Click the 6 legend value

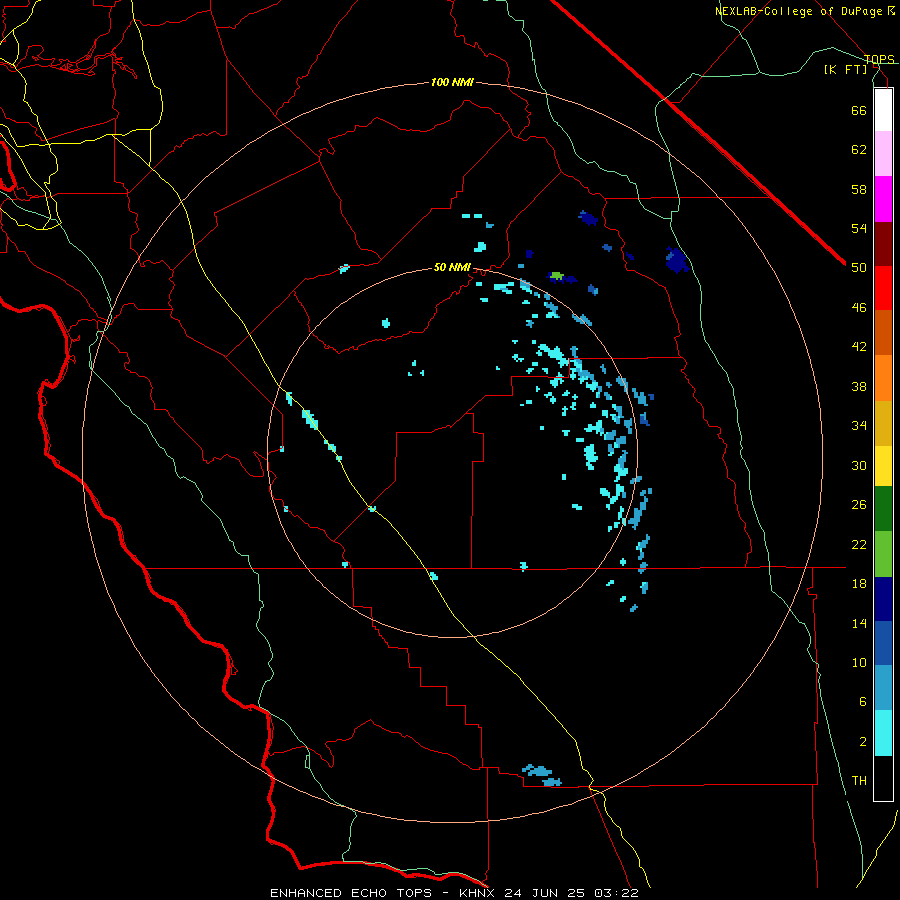point(863,702)
